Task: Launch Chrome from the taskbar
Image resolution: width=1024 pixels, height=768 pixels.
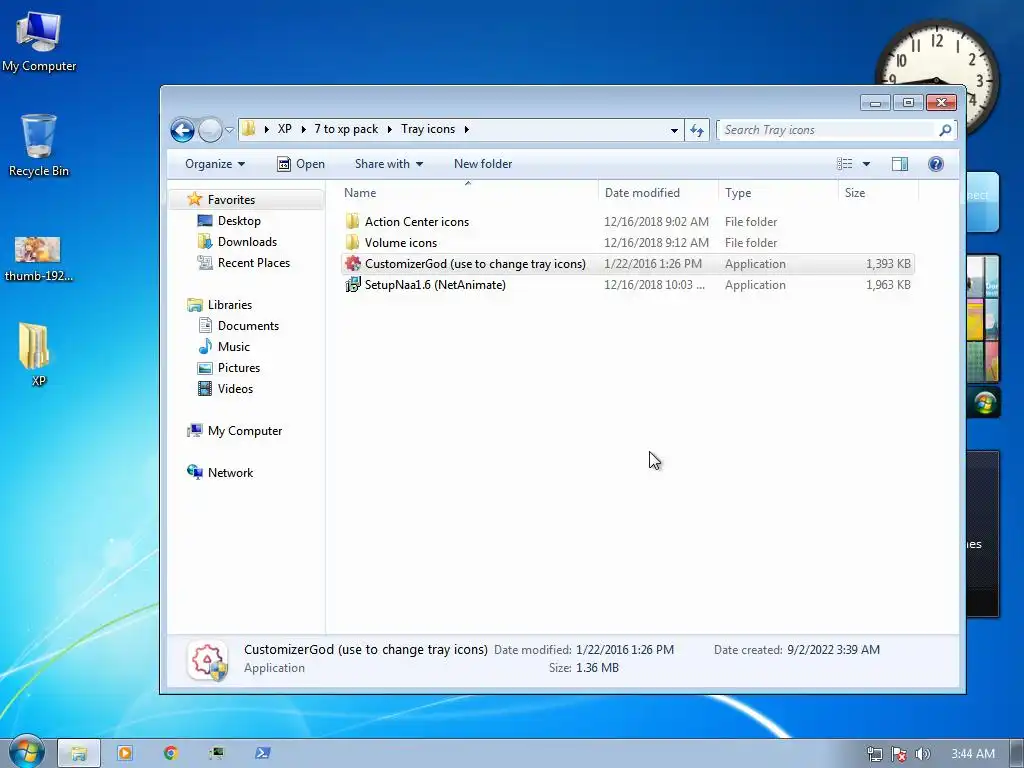Action: coord(171,753)
